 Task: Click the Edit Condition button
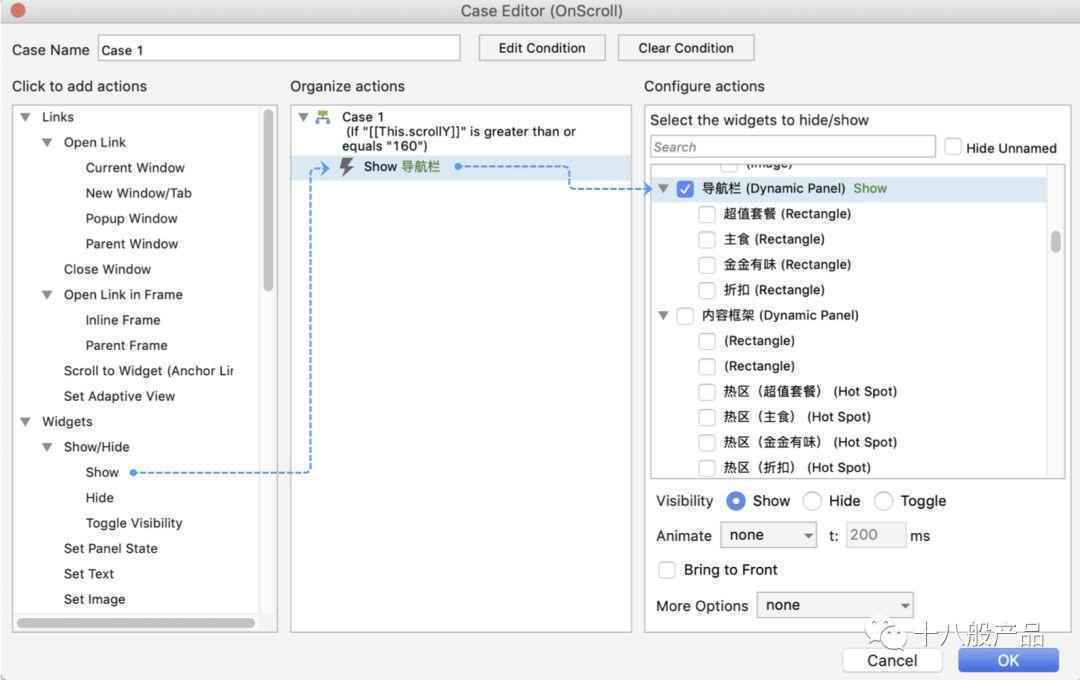[542, 48]
